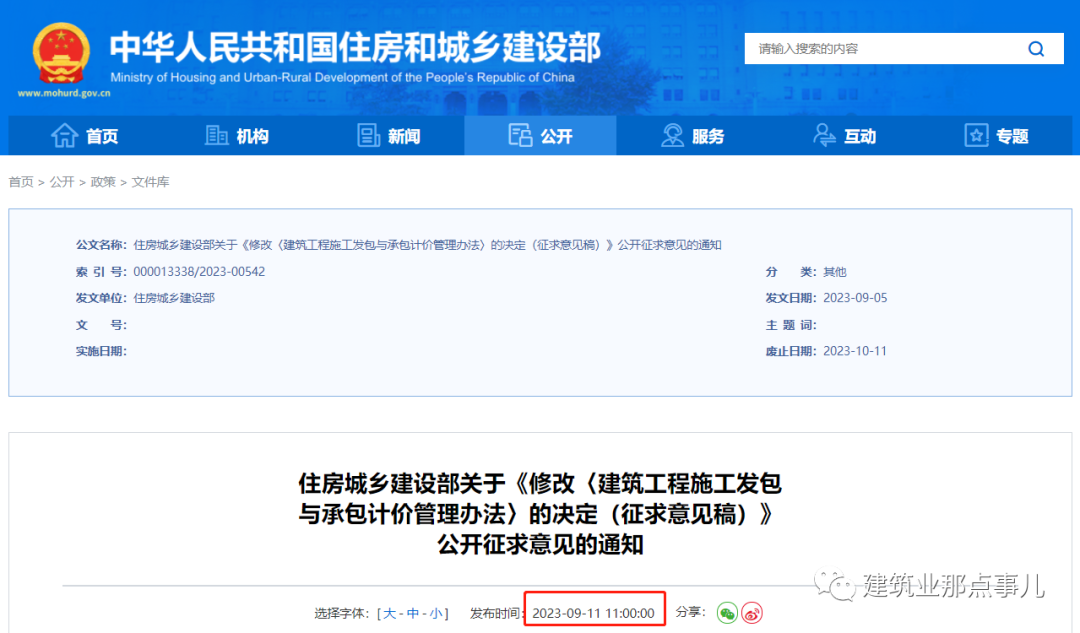Select small font size 小
This screenshot has height=633, width=1080.
coord(436,613)
